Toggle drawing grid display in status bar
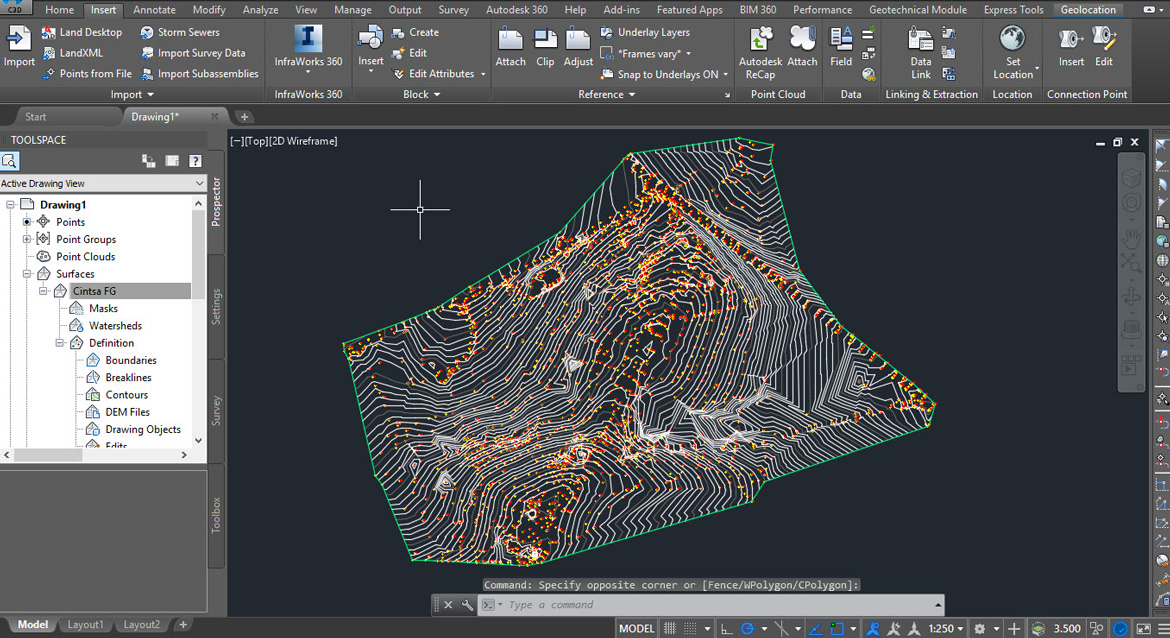The height and width of the screenshot is (638, 1170). click(x=670, y=628)
